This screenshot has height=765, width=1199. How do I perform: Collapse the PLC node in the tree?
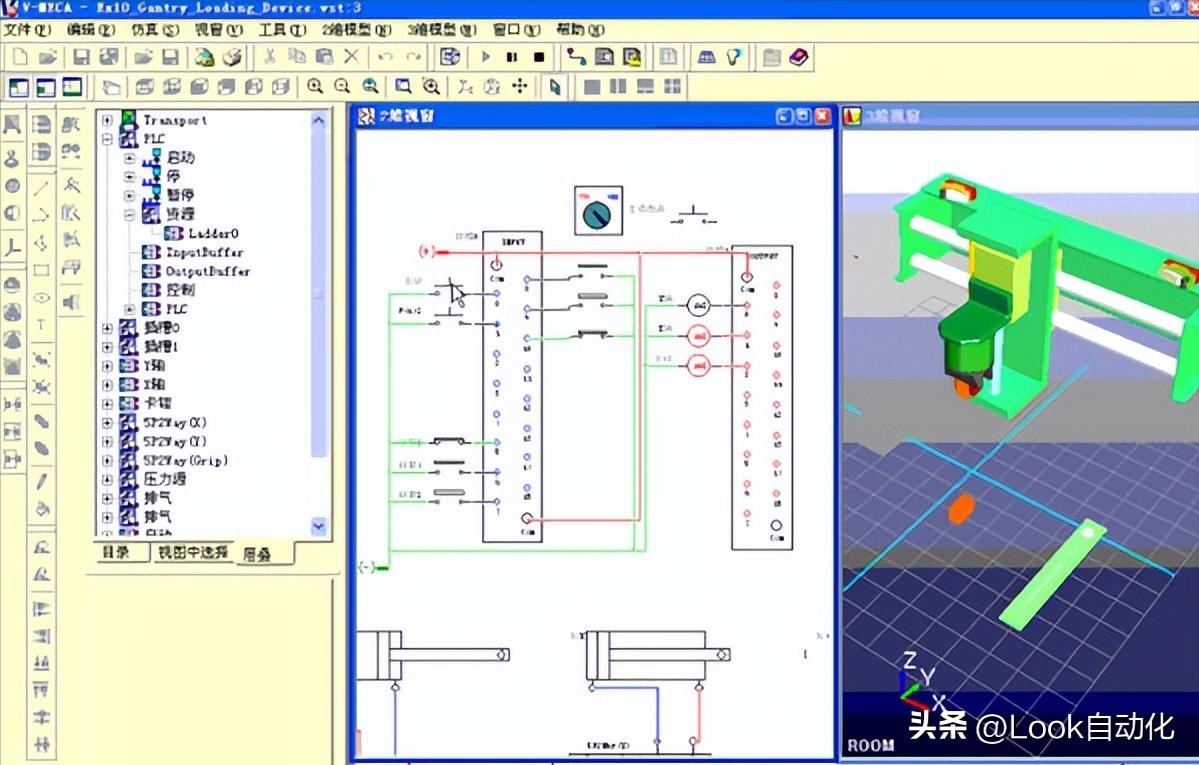108,137
